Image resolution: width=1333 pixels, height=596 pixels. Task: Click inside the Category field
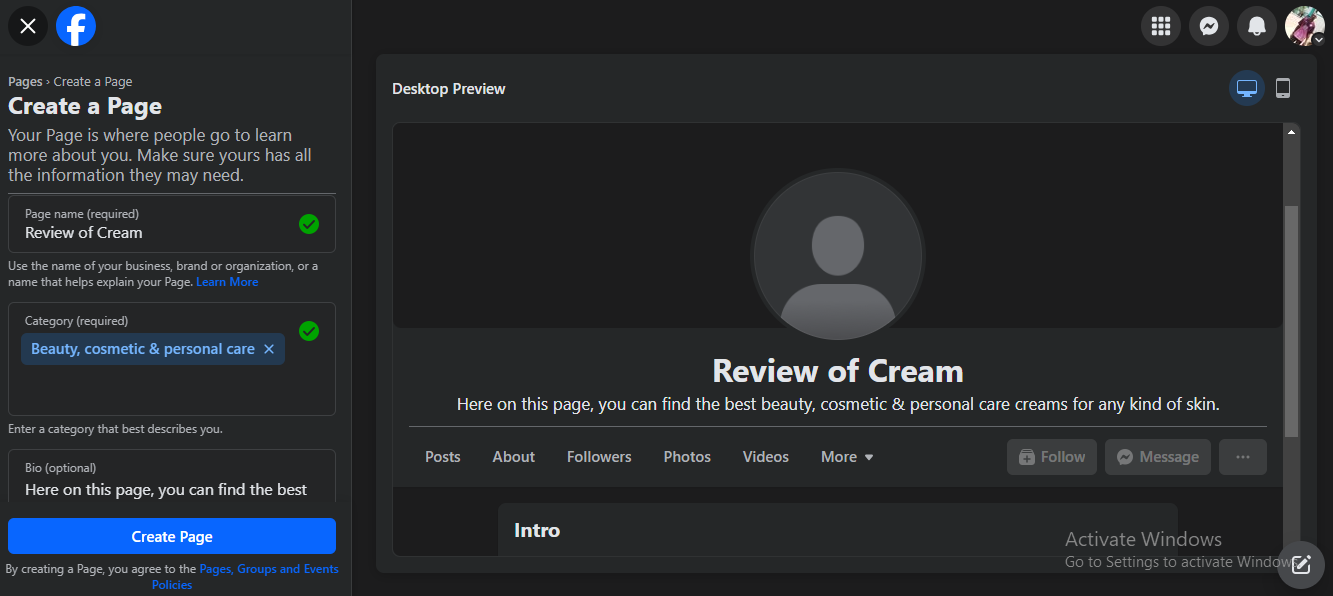click(172, 359)
